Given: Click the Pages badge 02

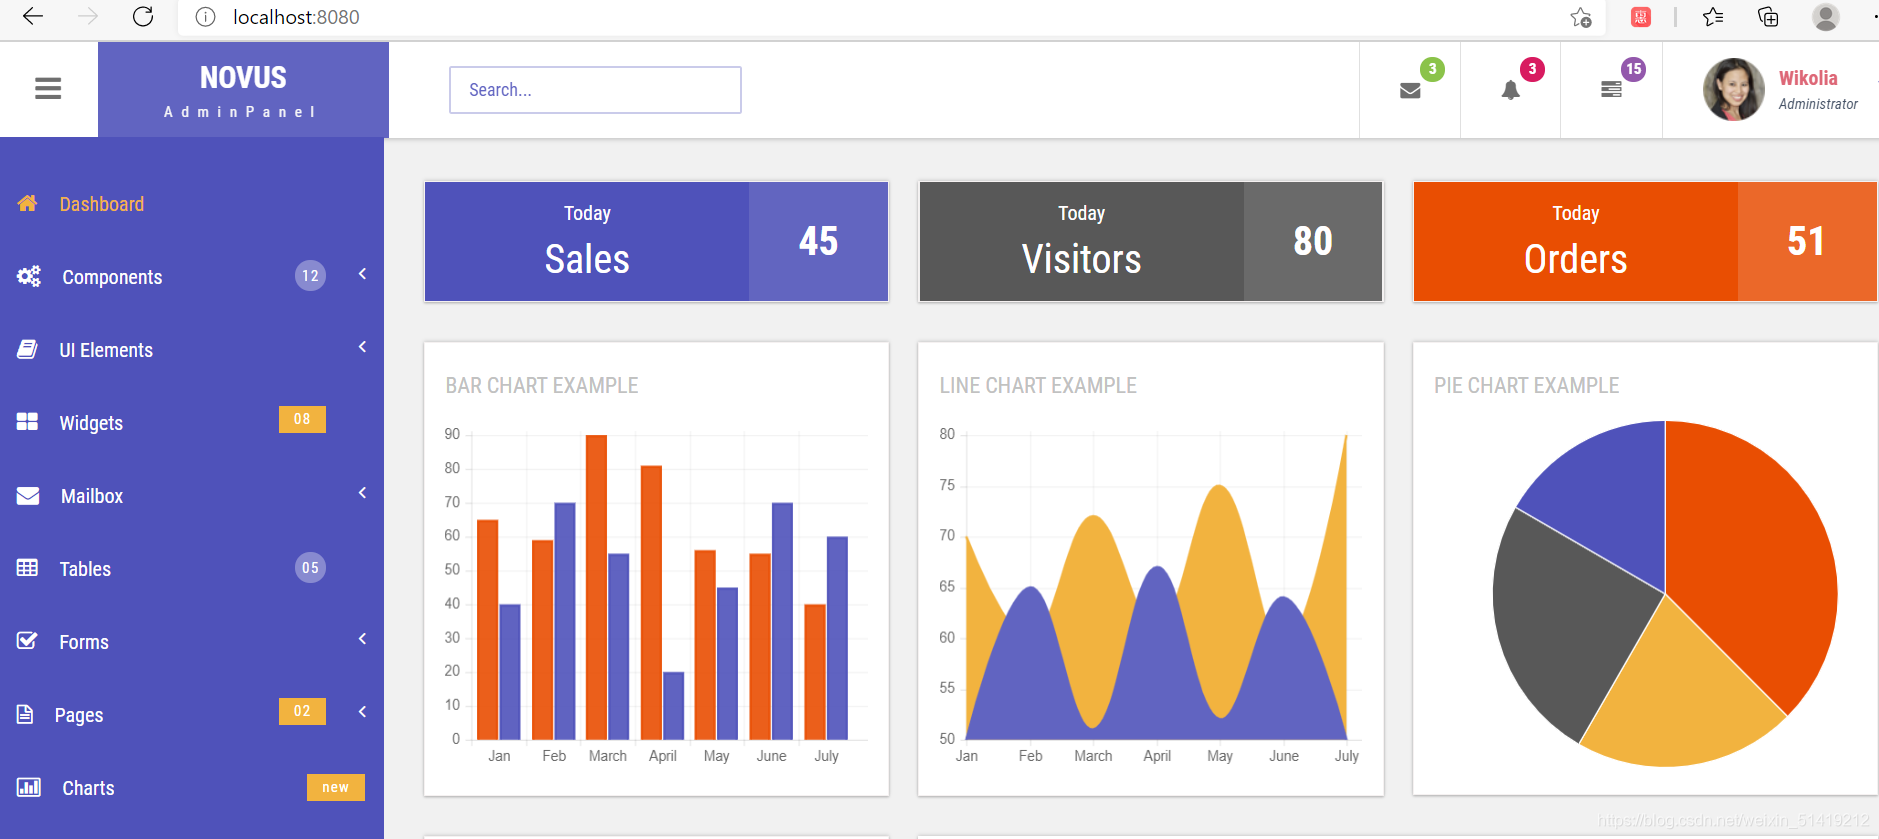Looking at the screenshot, I should click(302, 711).
